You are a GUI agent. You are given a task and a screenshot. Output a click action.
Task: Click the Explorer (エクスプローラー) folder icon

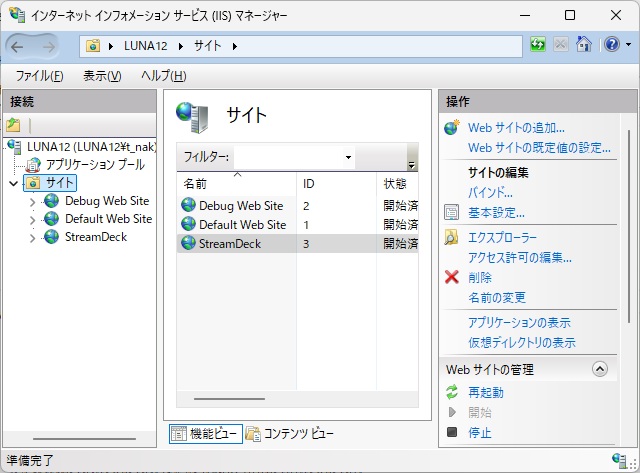point(451,237)
